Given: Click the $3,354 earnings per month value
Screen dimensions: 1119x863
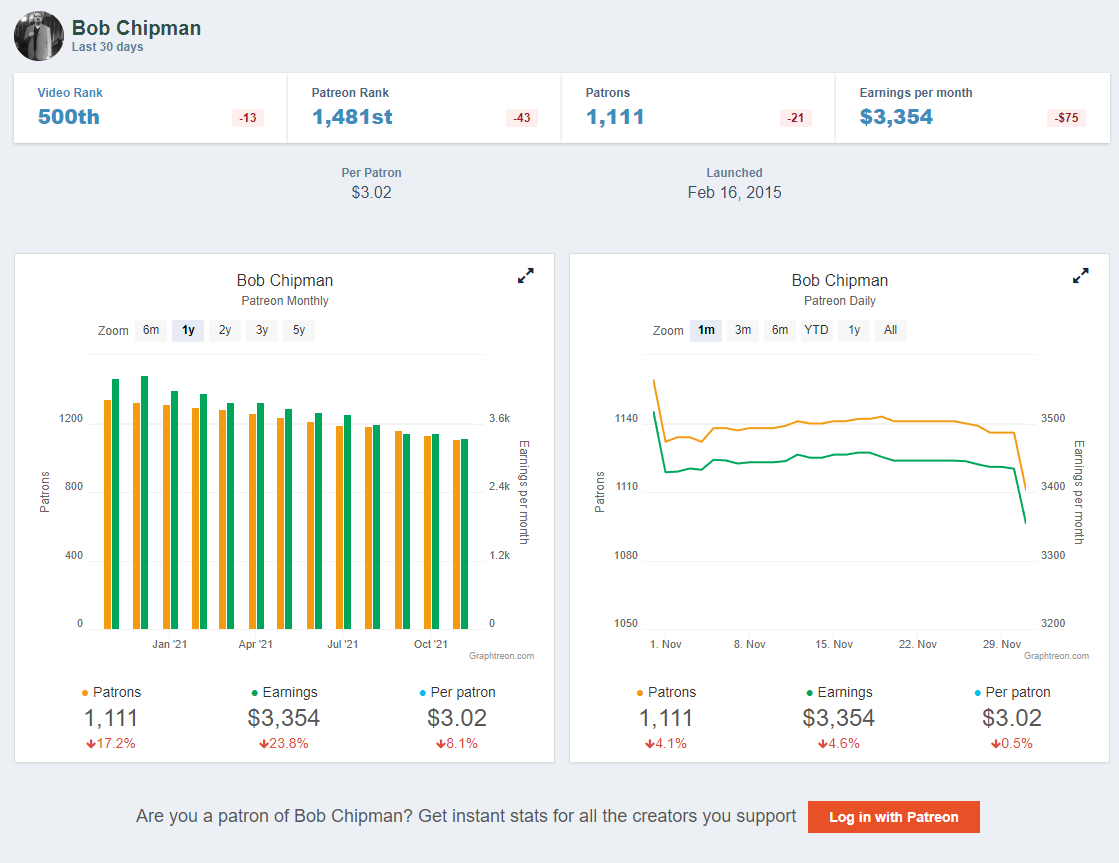Looking at the screenshot, I should click(896, 117).
